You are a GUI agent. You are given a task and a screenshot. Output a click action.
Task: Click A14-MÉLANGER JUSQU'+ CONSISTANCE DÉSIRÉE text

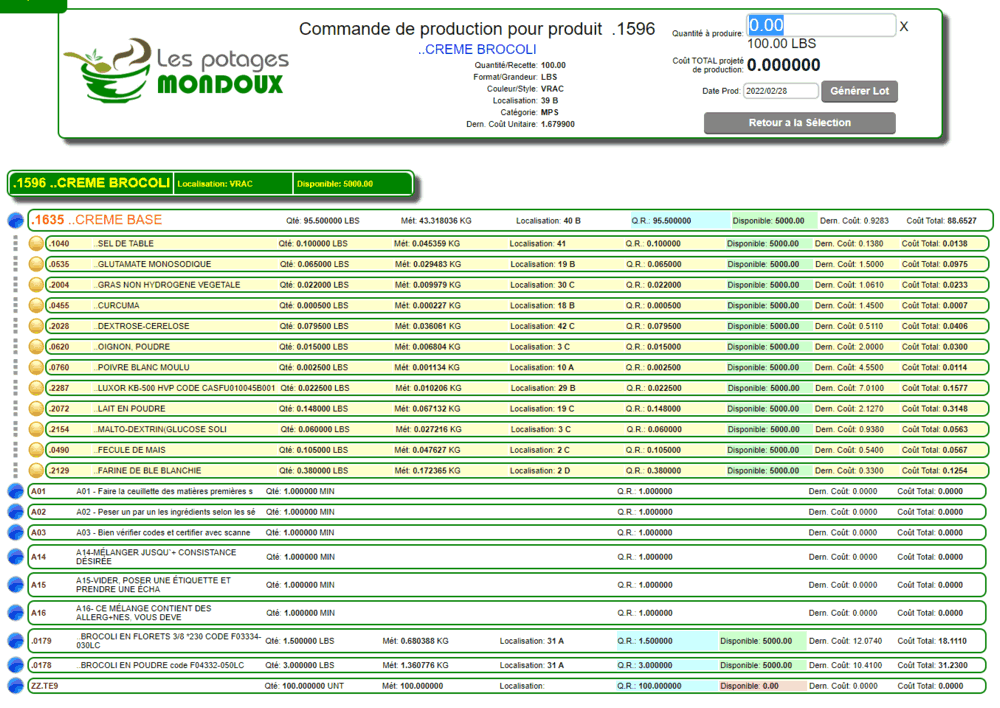(x=156, y=557)
